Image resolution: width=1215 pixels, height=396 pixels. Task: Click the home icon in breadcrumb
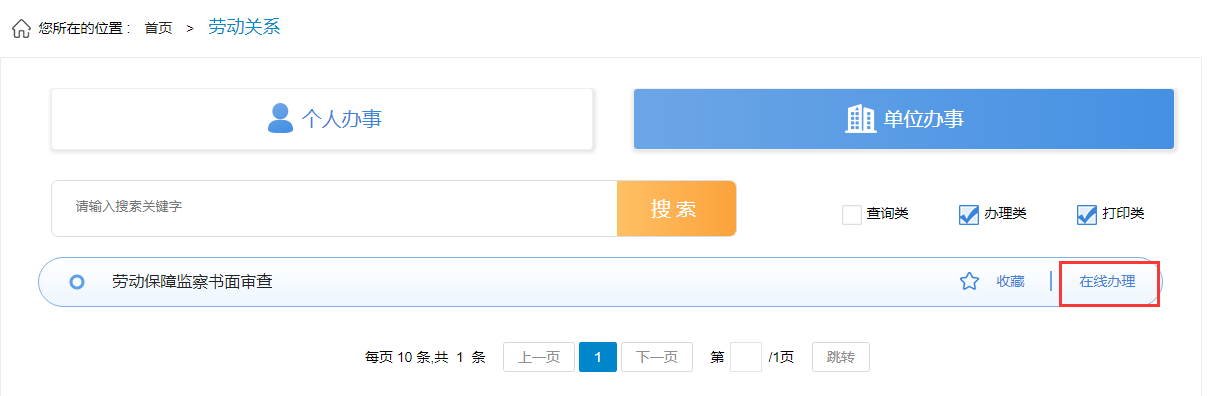click(21, 28)
